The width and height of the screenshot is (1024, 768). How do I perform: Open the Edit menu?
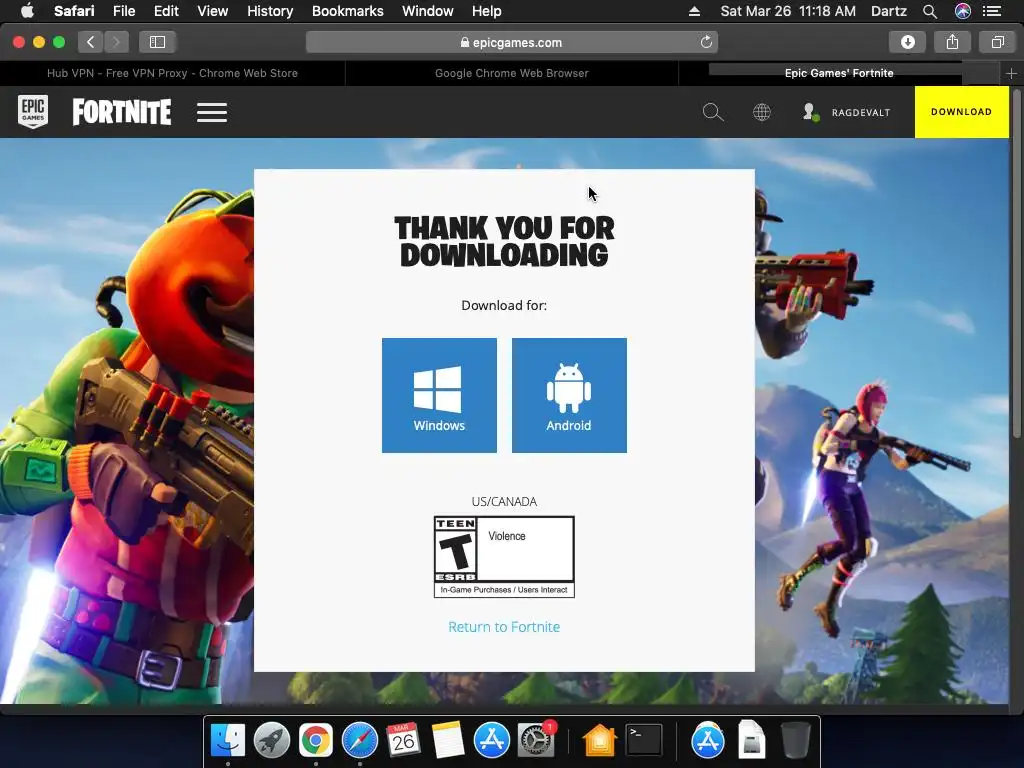(166, 11)
